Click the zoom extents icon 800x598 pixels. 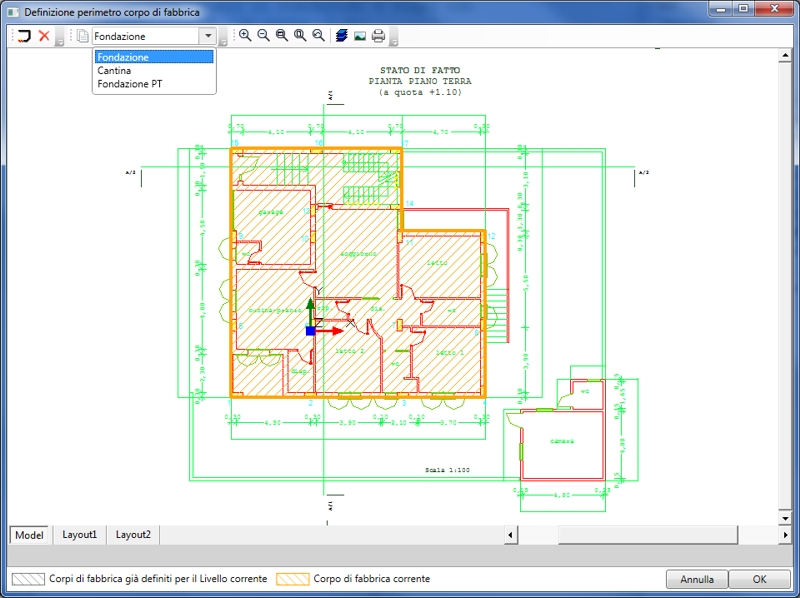coord(300,36)
